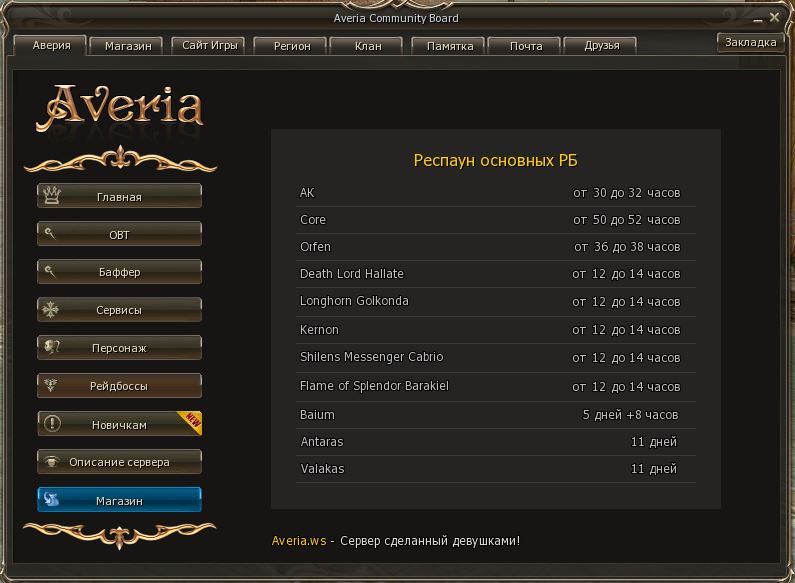
Task: Click the cross icon on Сервисы button
Action: pyautogui.click(x=51, y=309)
